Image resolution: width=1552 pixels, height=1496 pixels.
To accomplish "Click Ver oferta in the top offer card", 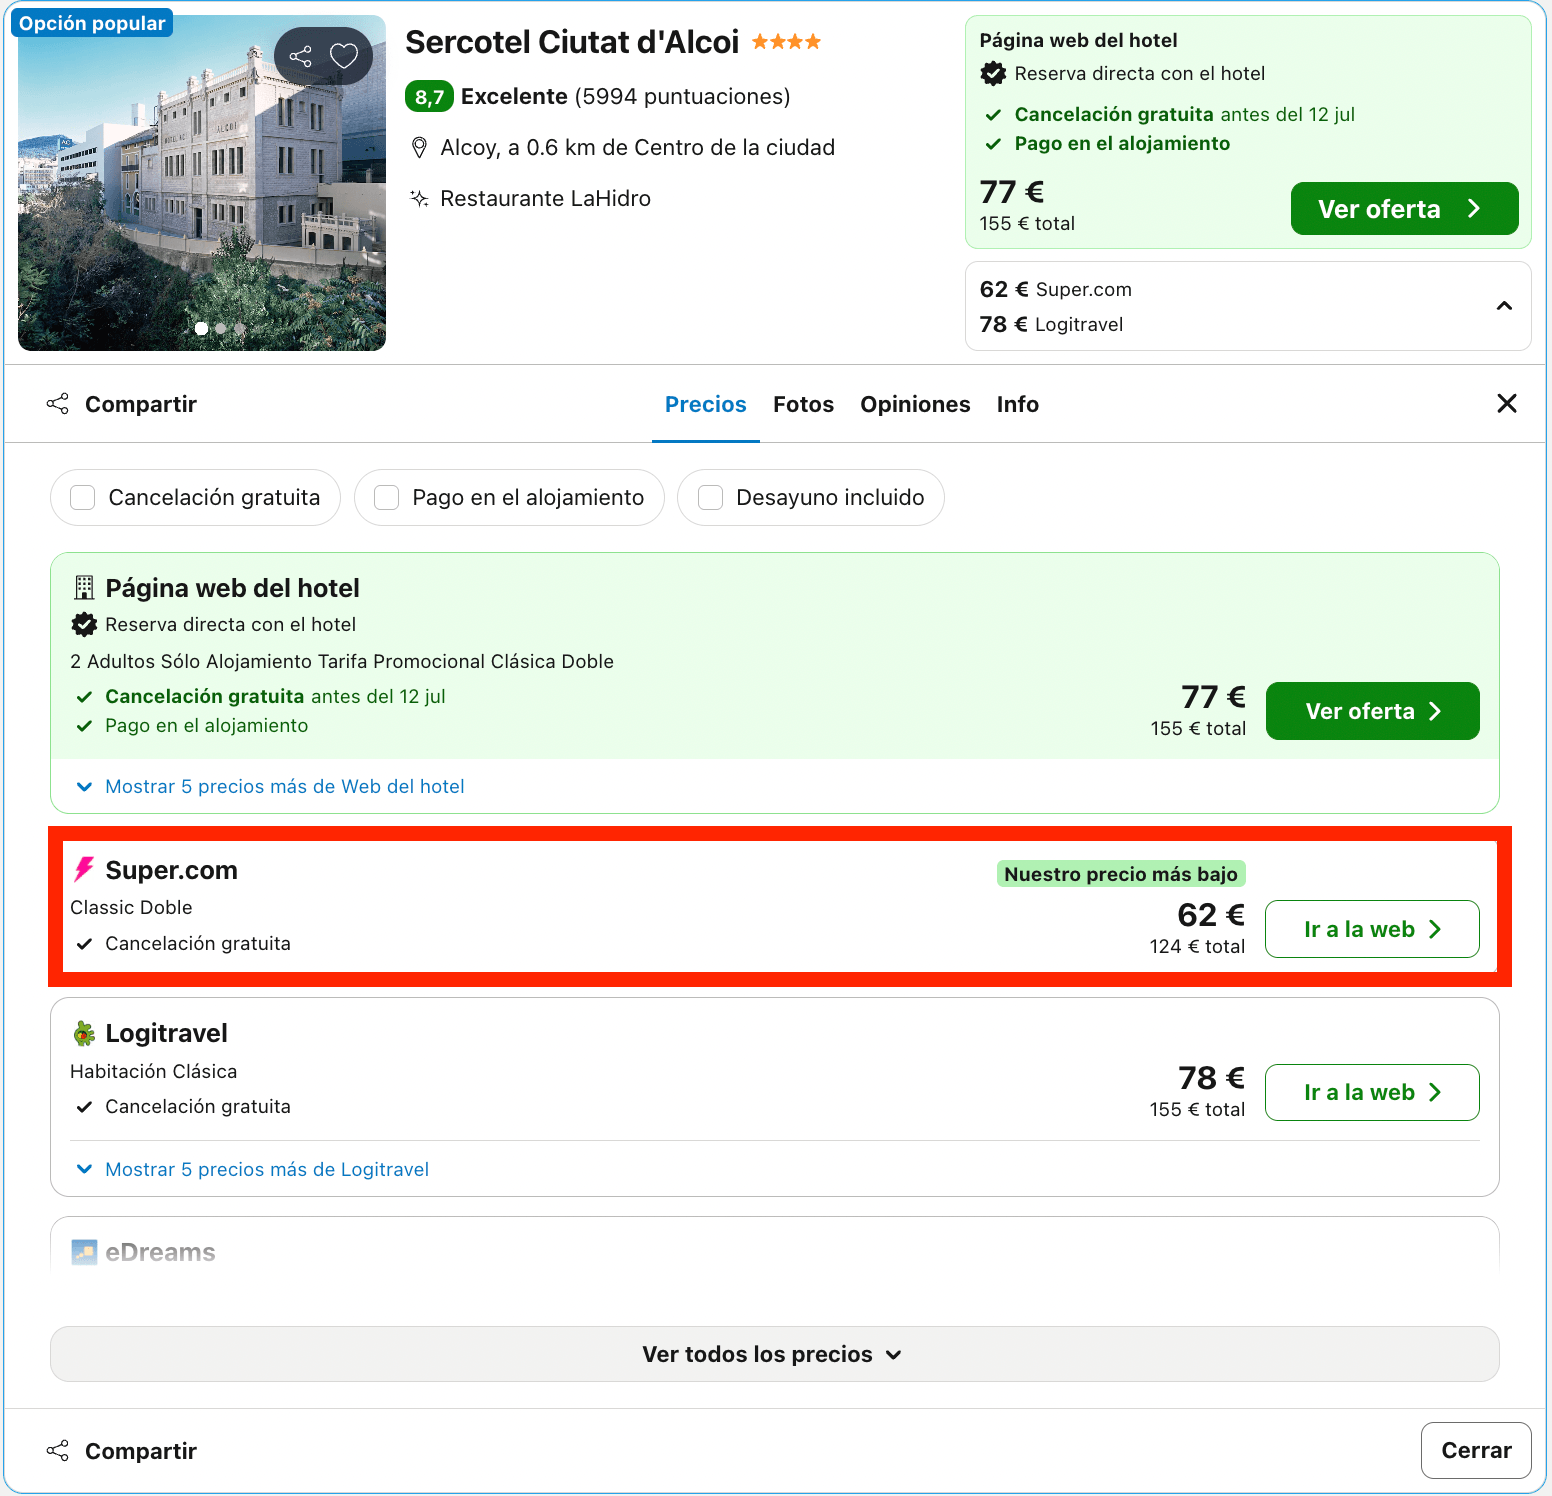I will click(1404, 209).
